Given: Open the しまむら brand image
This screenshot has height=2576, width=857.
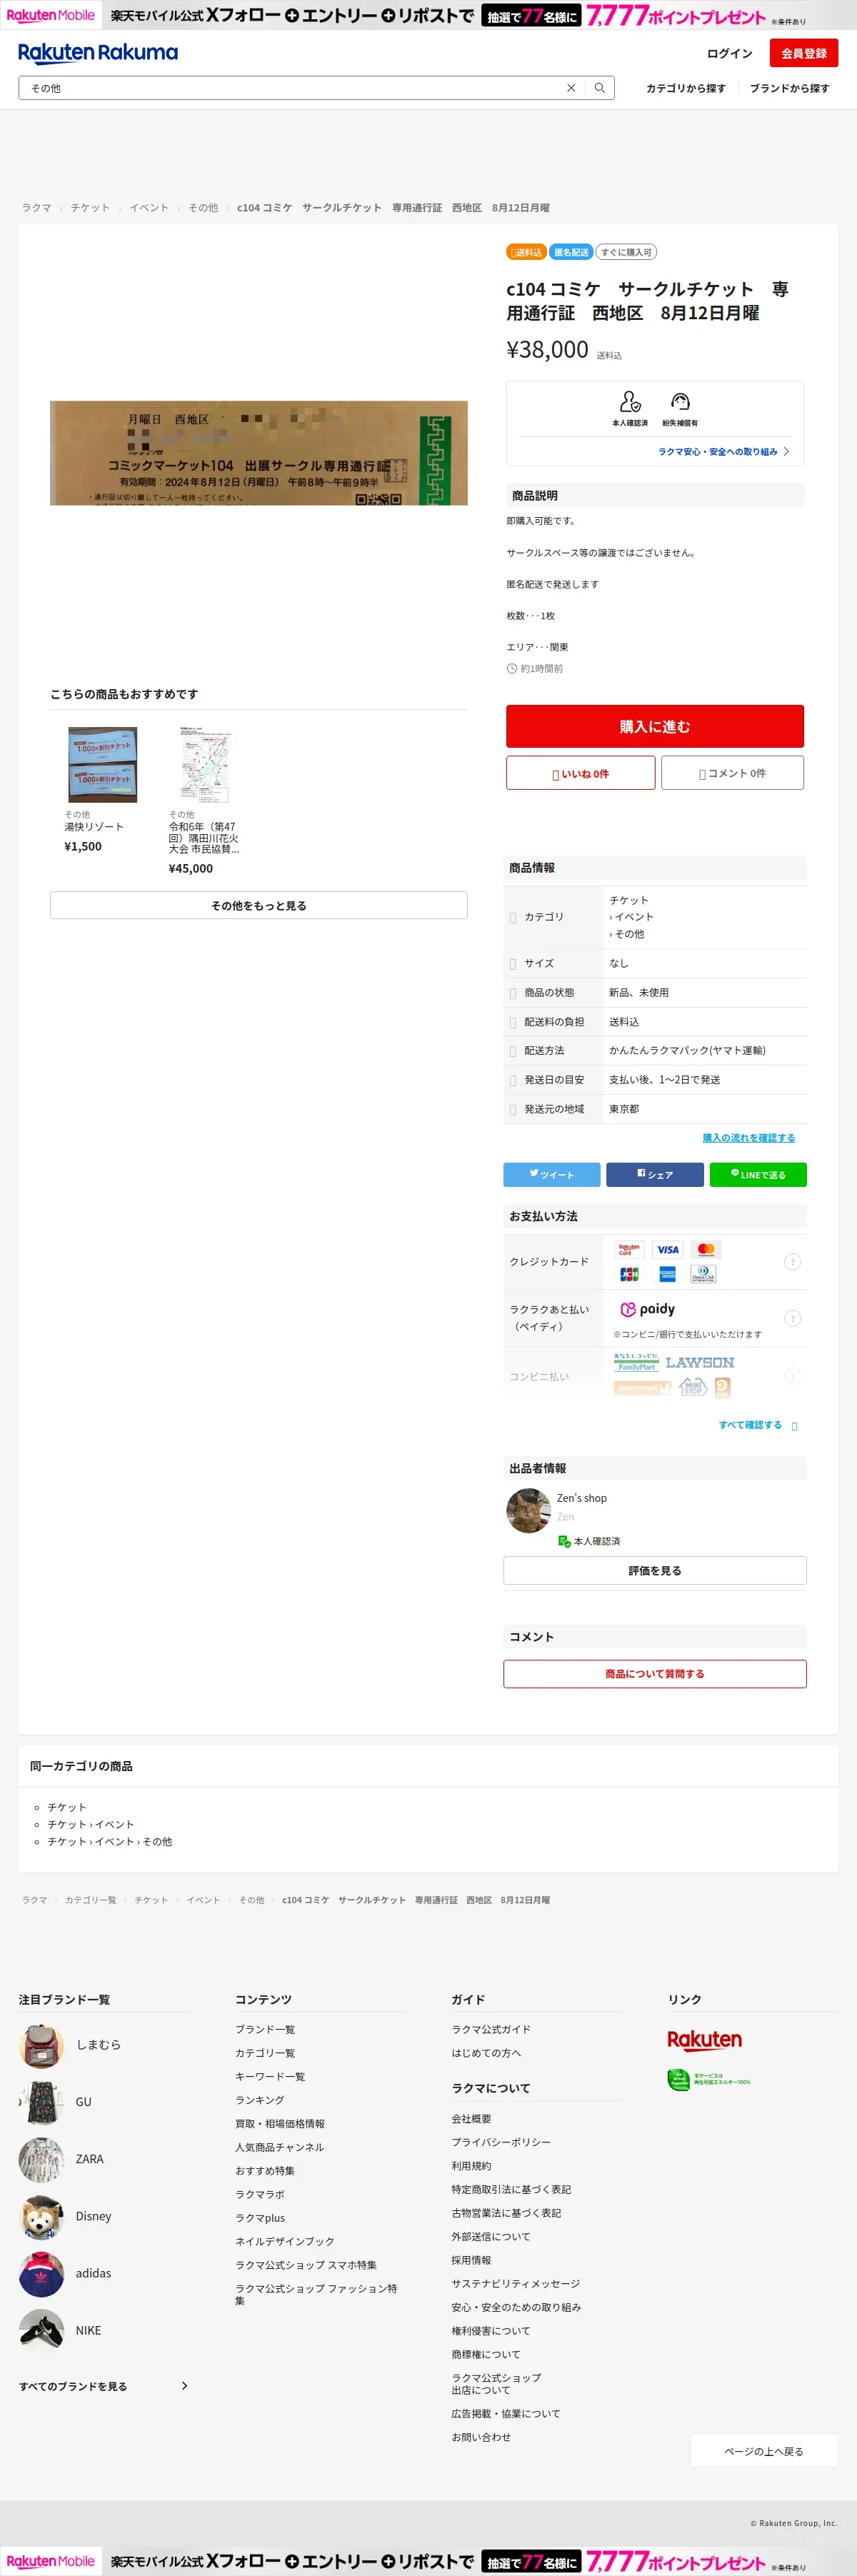Looking at the screenshot, I should click(41, 2045).
